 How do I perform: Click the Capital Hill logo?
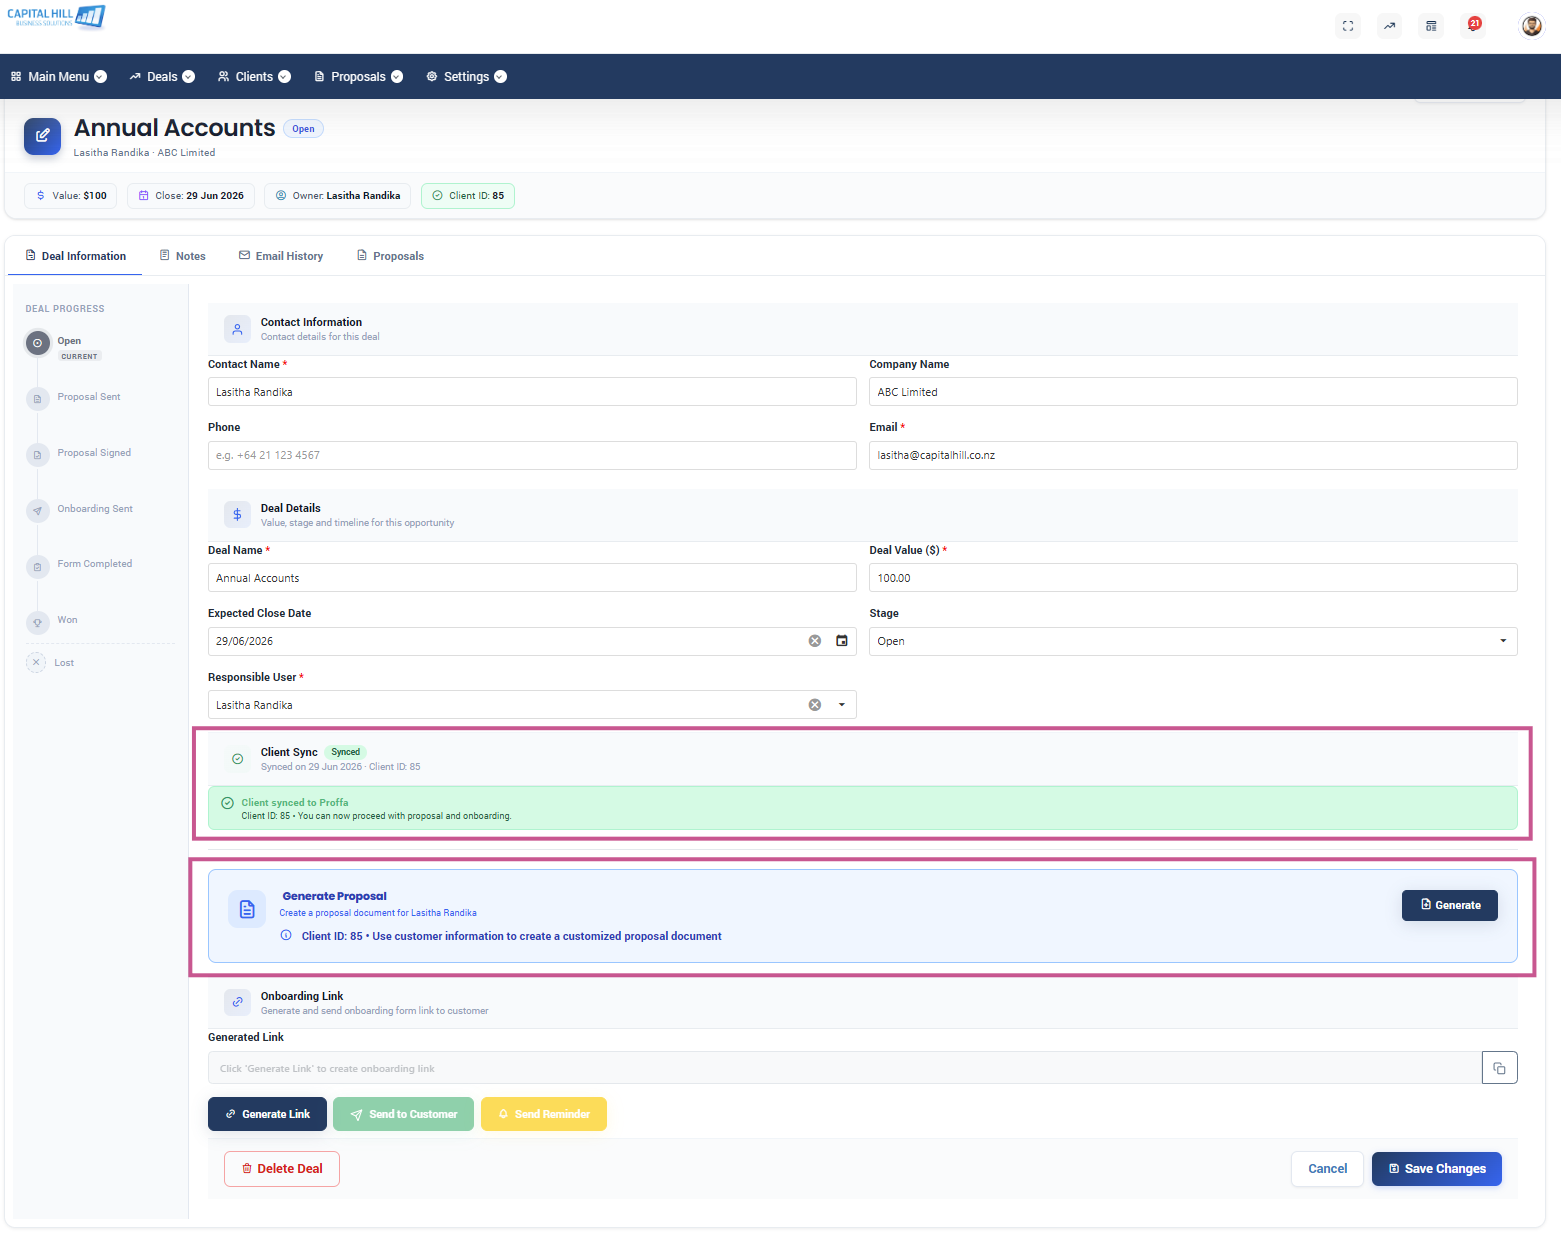click(x=56, y=17)
